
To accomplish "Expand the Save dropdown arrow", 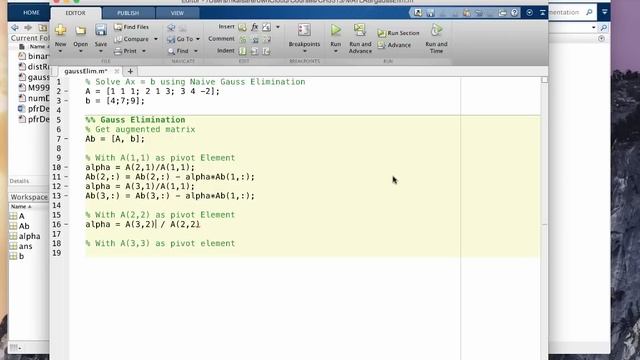I will click(x=101, y=51).
